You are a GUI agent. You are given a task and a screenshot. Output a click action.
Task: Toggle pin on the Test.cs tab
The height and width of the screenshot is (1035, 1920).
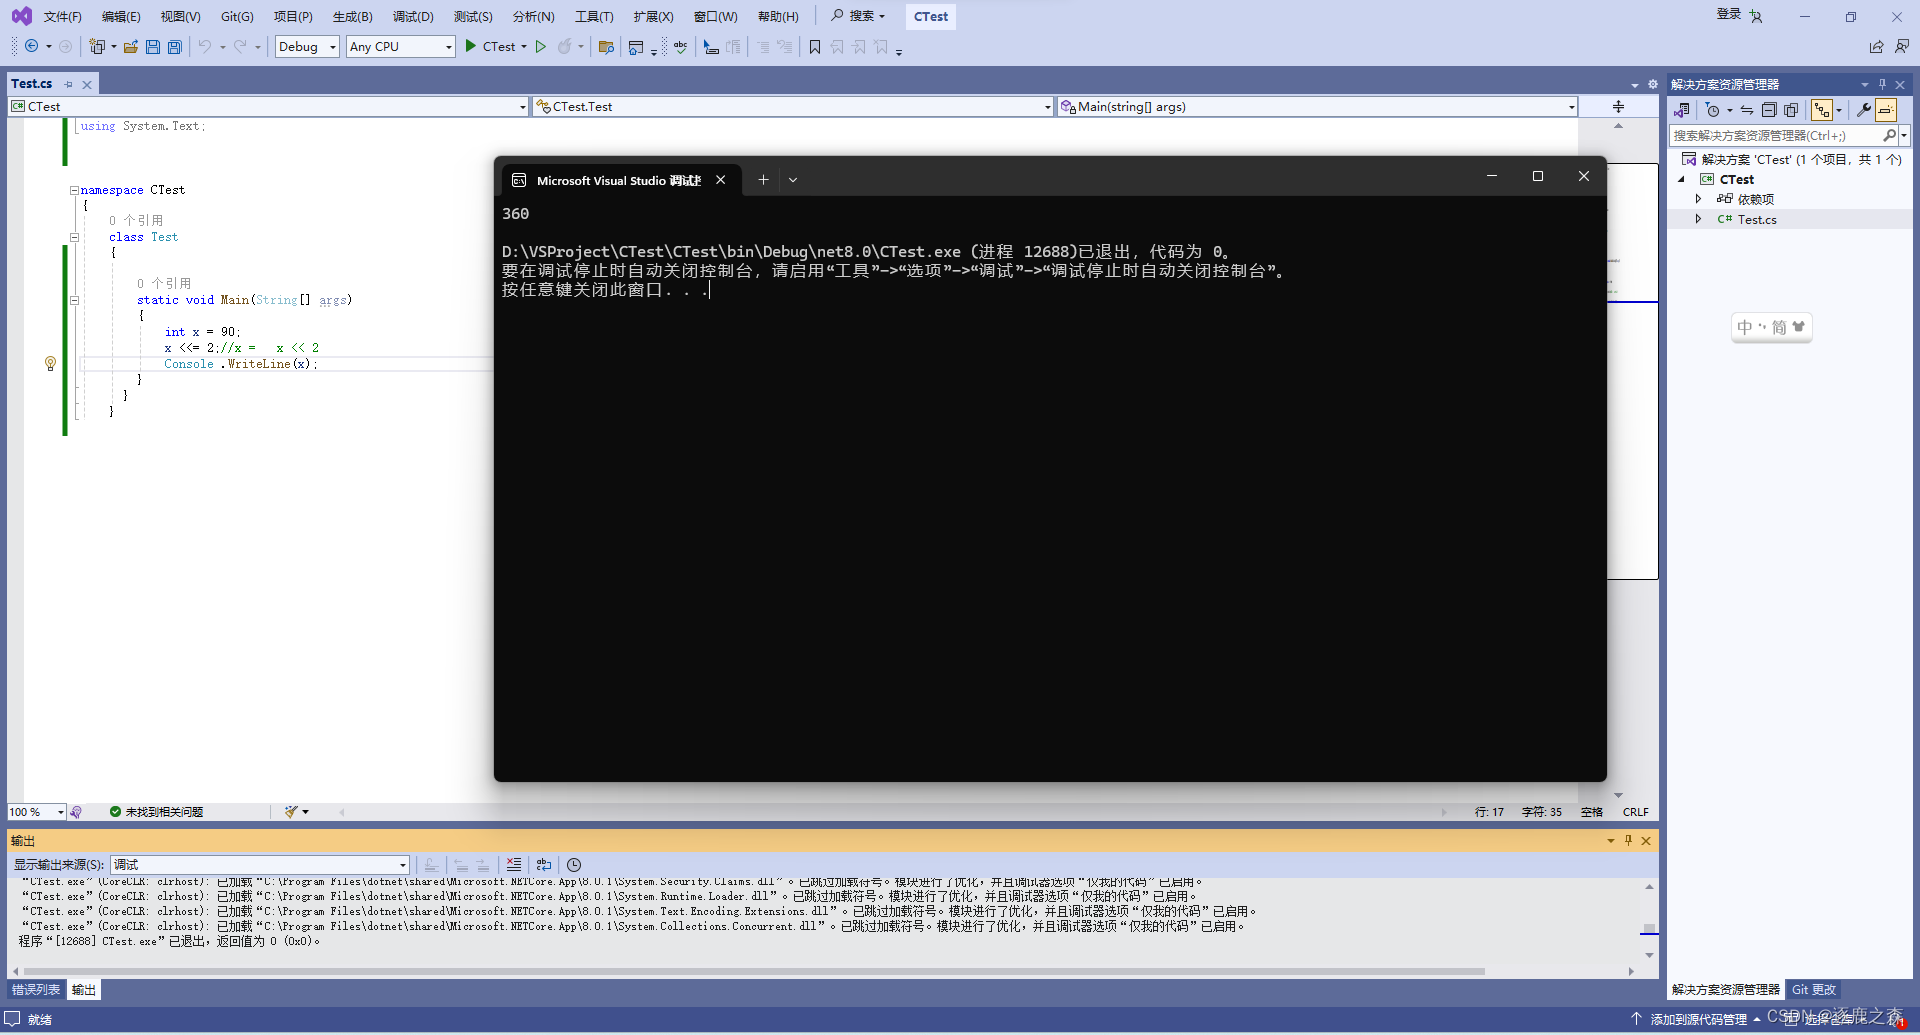coord(69,84)
